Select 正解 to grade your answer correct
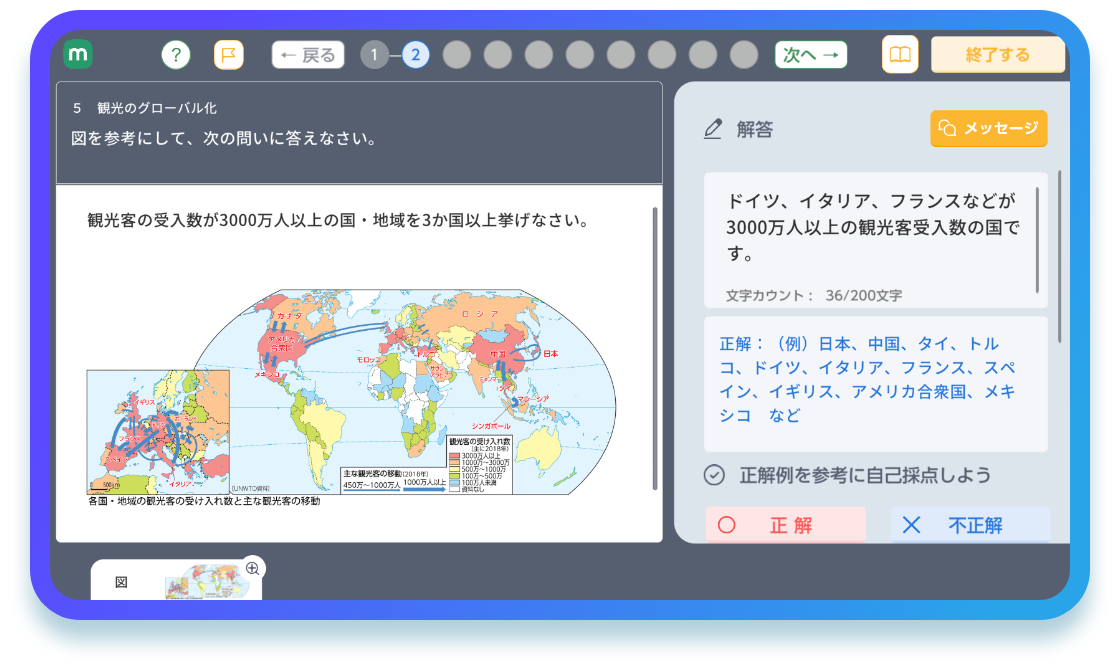 tap(785, 524)
